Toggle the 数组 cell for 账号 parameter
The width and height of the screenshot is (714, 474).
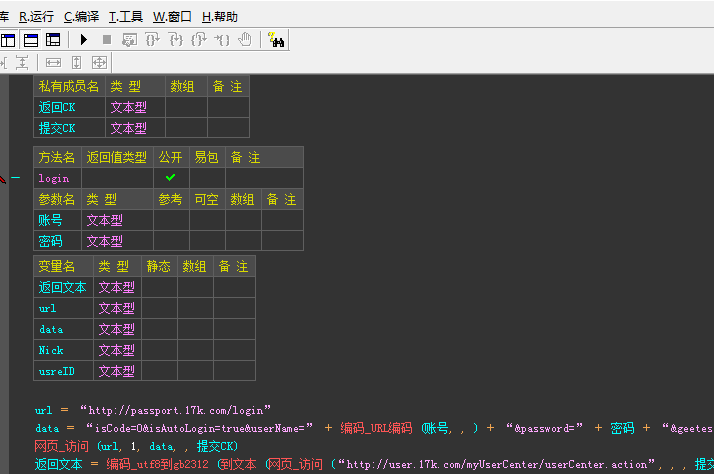click(x=243, y=220)
